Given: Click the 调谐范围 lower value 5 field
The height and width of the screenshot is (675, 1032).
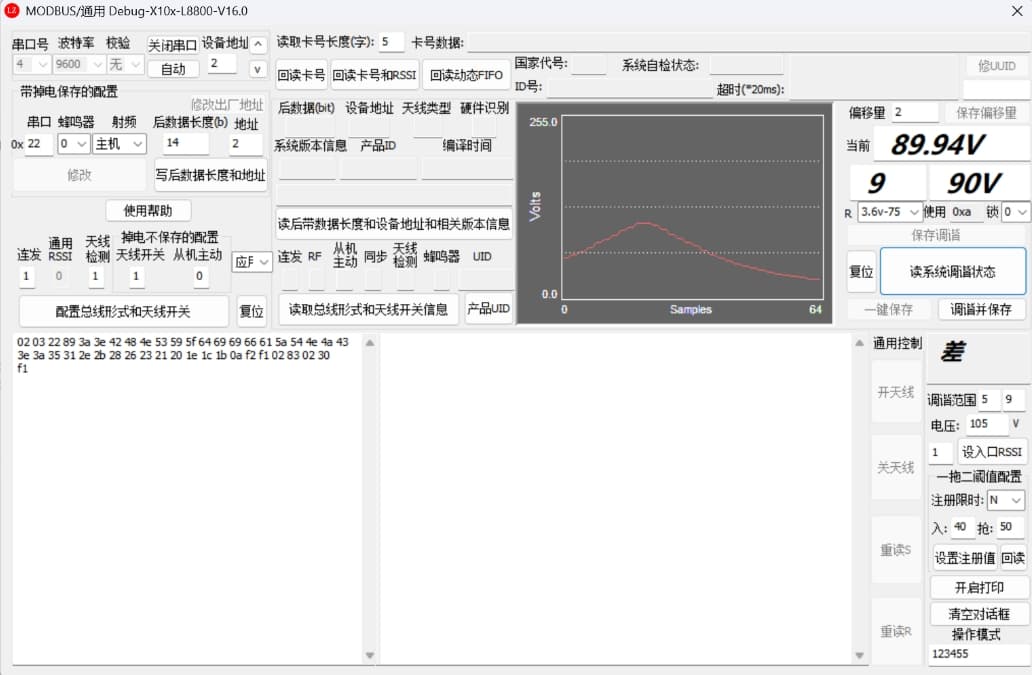Looking at the screenshot, I should pyautogui.click(x=989, y=399).
